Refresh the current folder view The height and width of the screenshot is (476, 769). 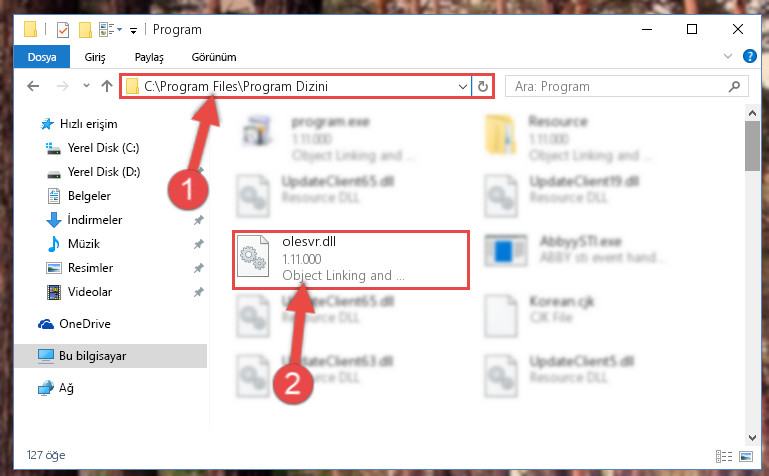click(483, 86)
